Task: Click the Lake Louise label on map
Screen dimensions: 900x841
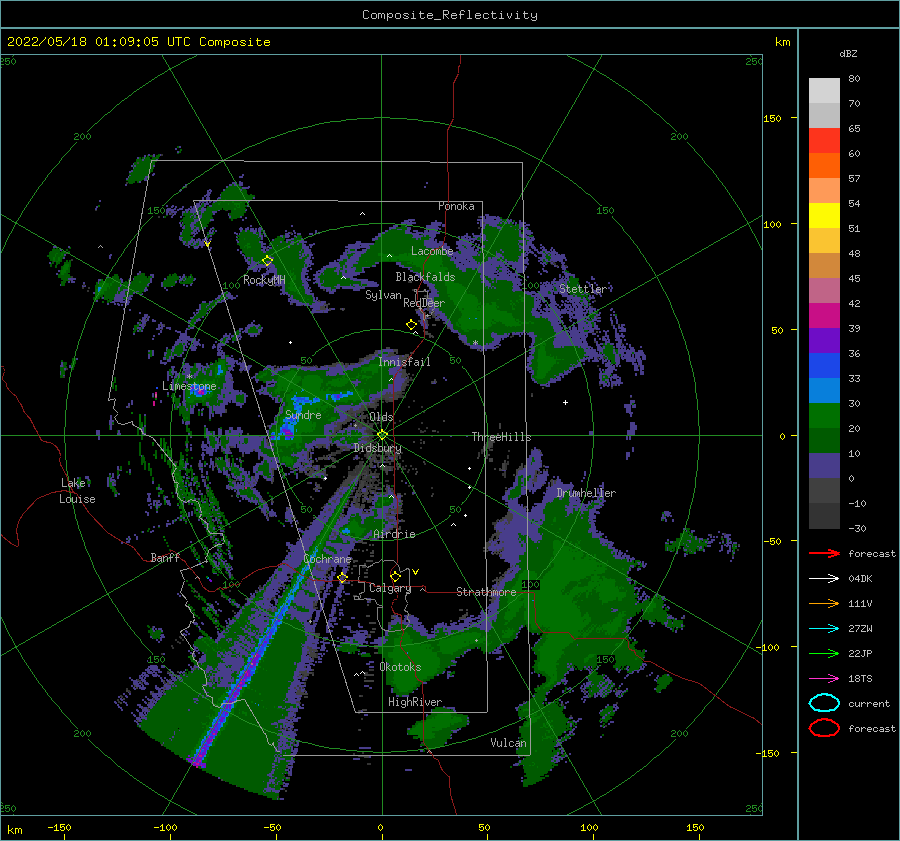Action: click(x=77, y=491)
